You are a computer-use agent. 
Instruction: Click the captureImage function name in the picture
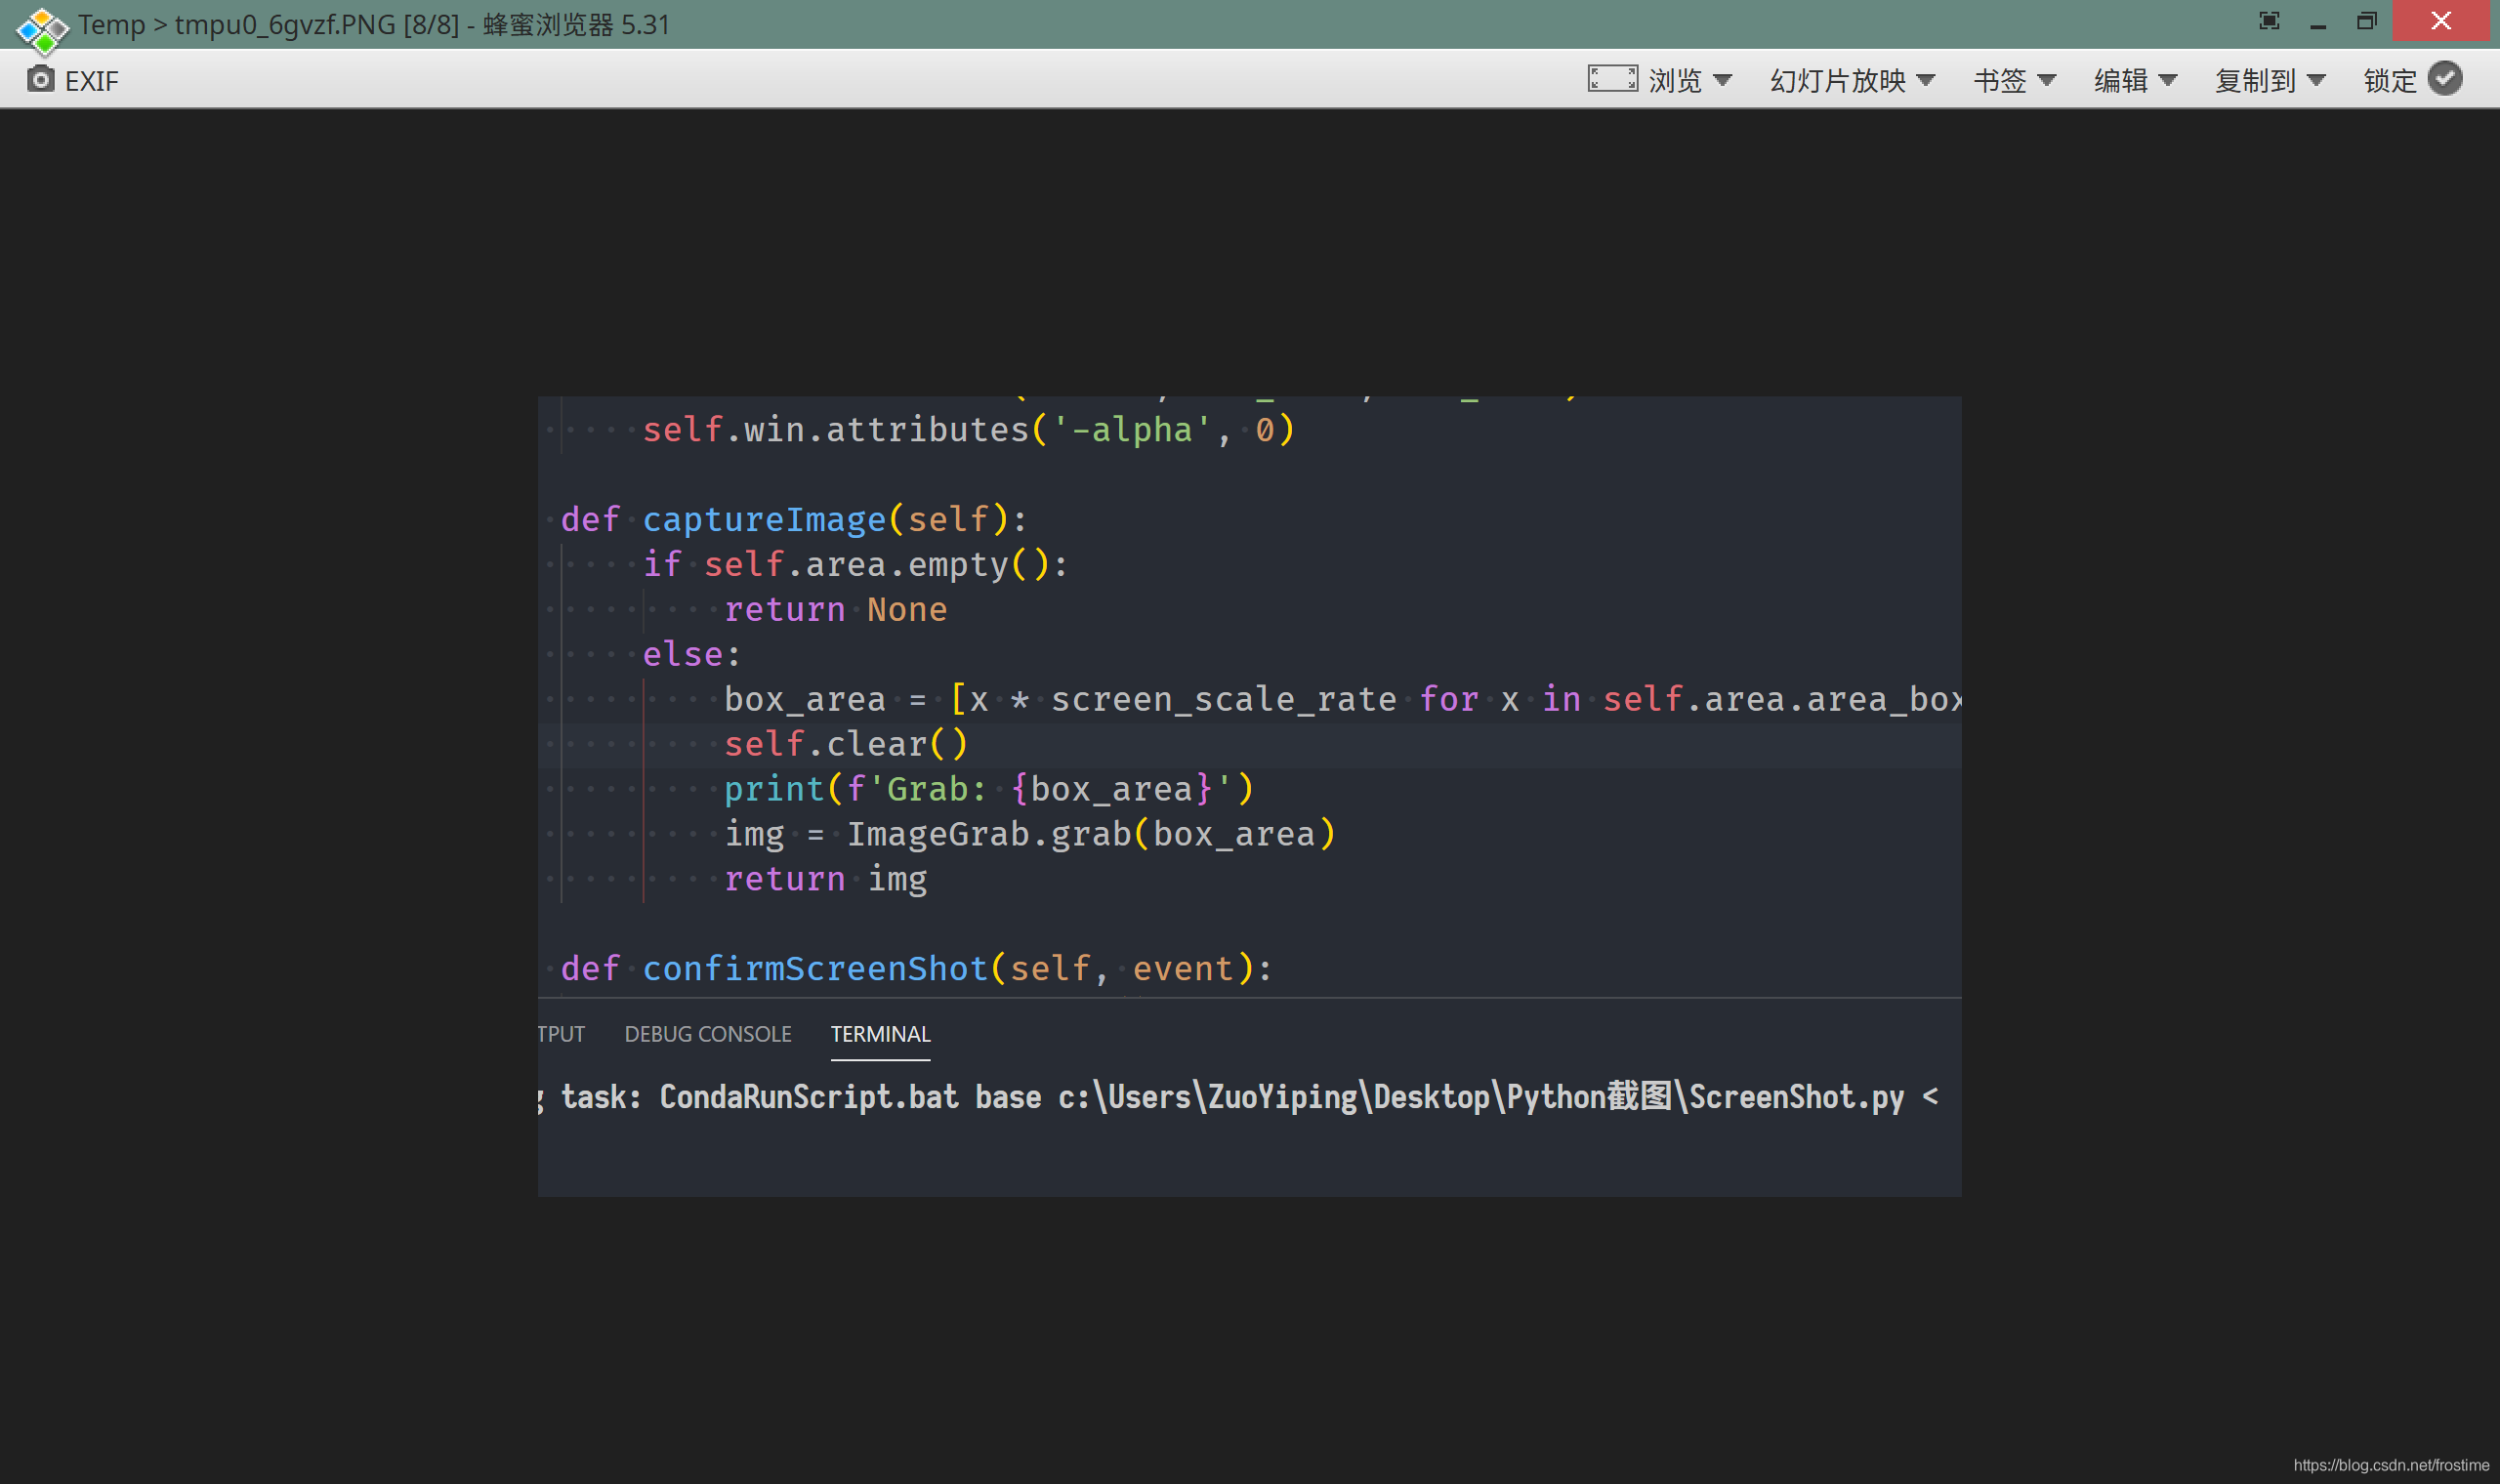click(764, 519)
